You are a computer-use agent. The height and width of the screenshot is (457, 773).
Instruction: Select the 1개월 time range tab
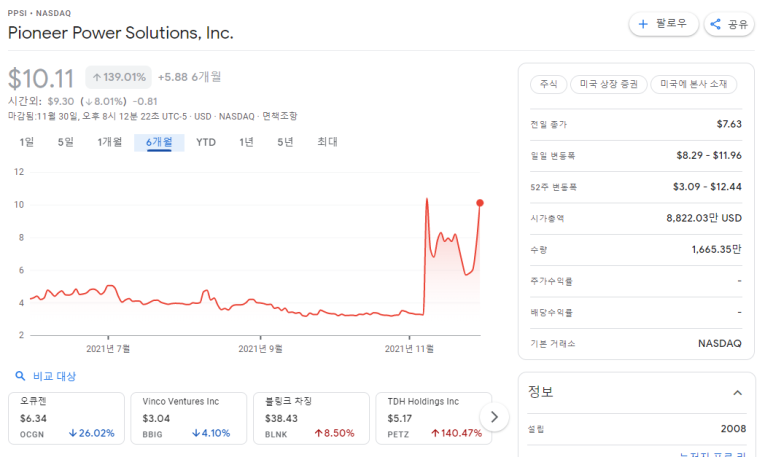tap(109, 142)
